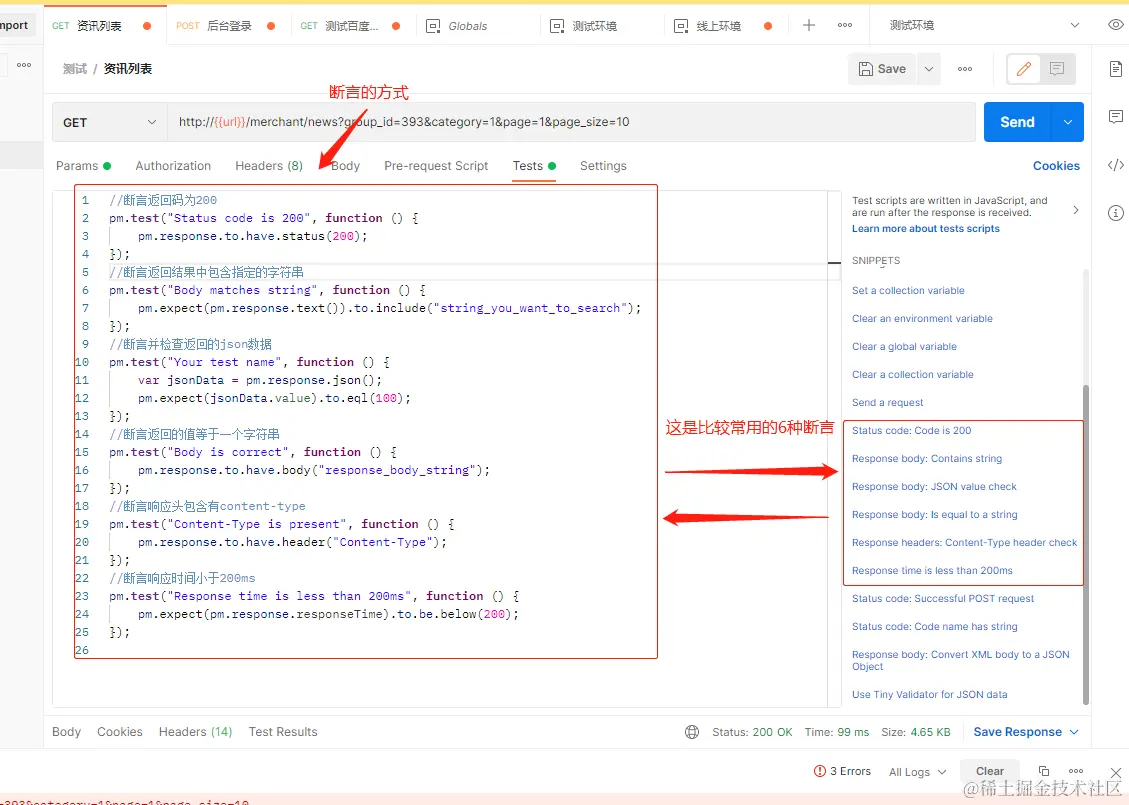The height and width of the screenshot is (805, 1129).
Task: Click the network globe icon in response bar
Action: point(692,732)
